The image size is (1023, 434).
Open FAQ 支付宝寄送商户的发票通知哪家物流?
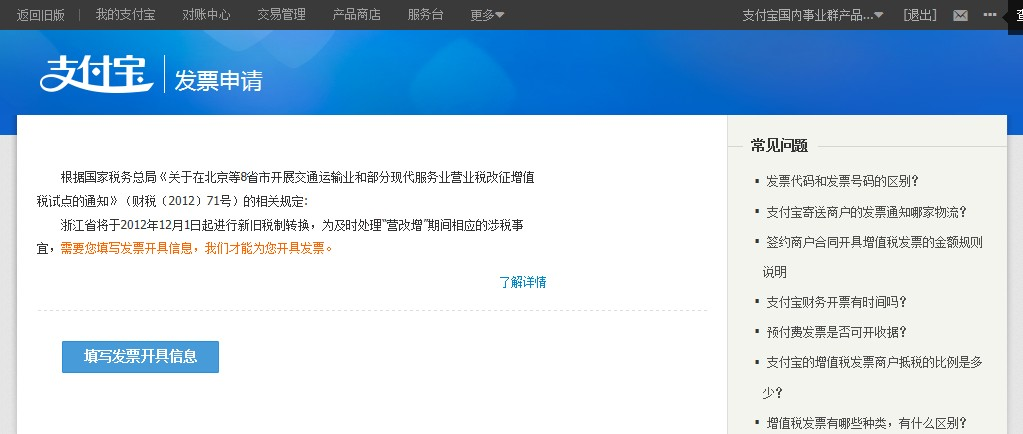(x=866, y=211)
